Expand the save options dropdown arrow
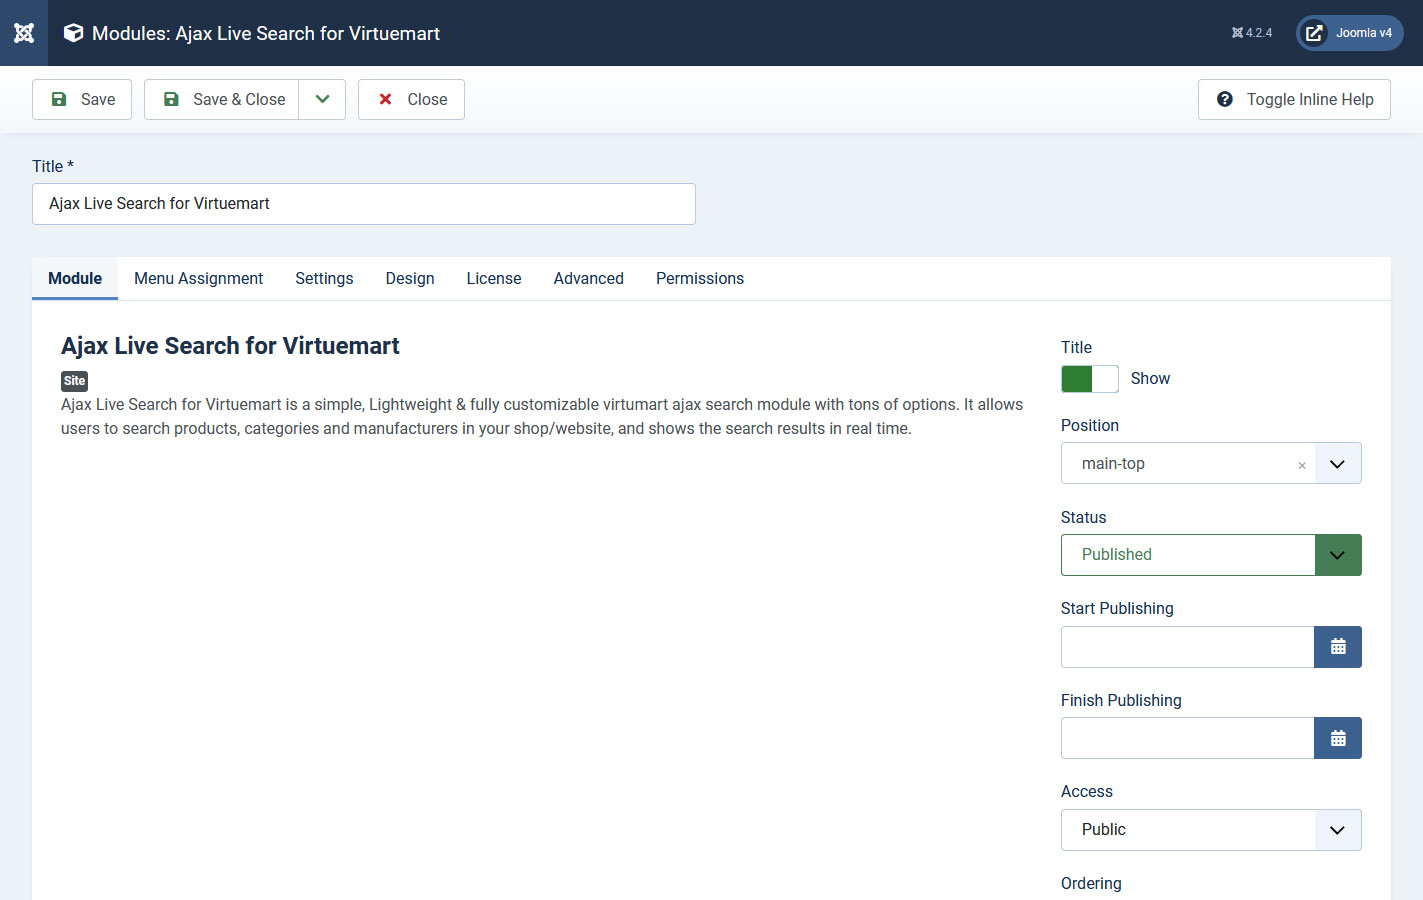Viewport: 1423px width, 900px height. [x=322, y=99]
